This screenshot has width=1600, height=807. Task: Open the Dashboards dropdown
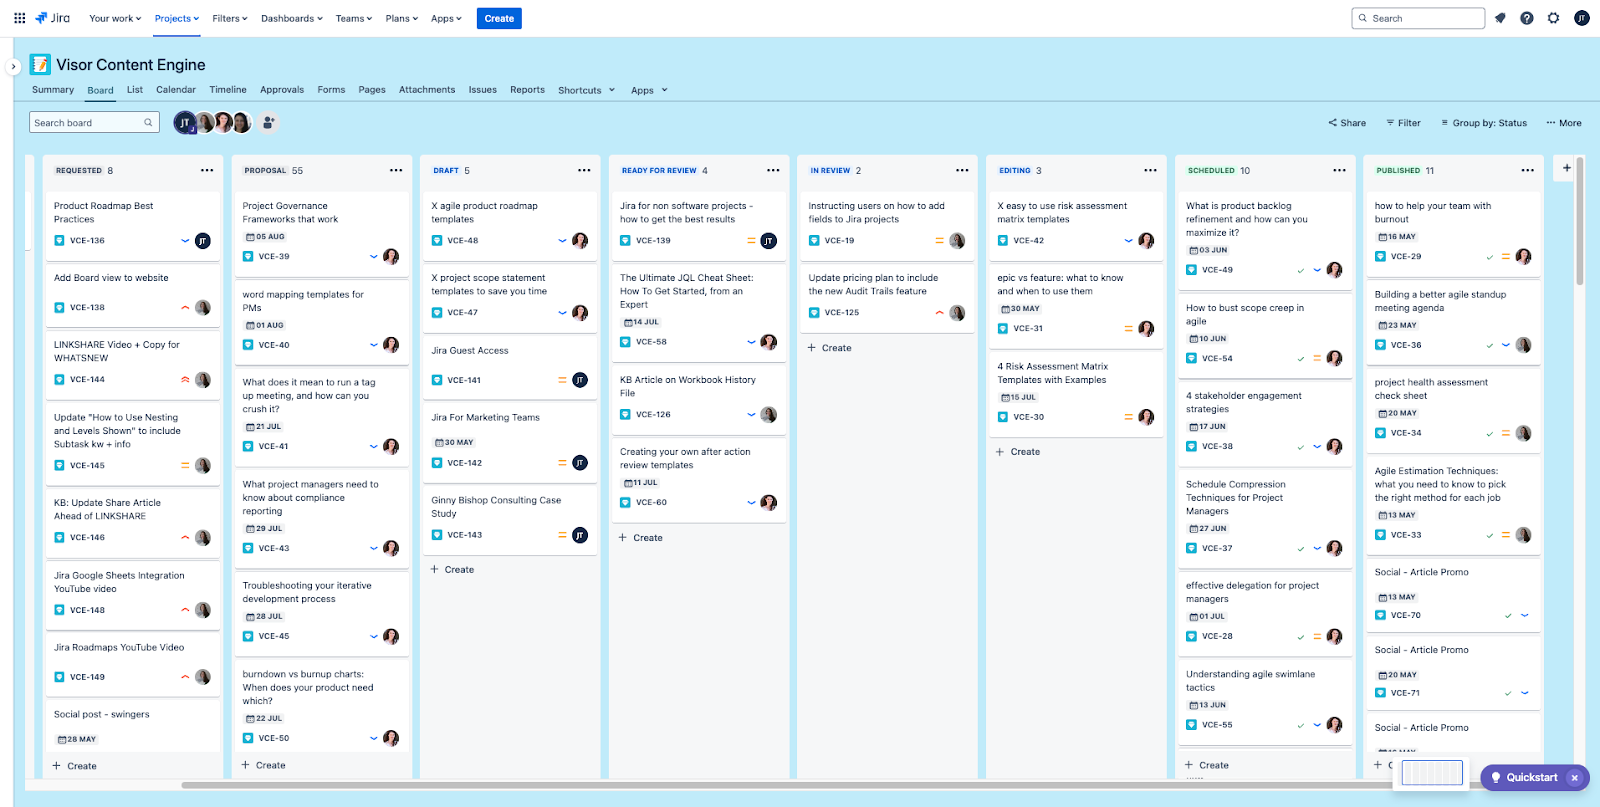coord(292,18)
